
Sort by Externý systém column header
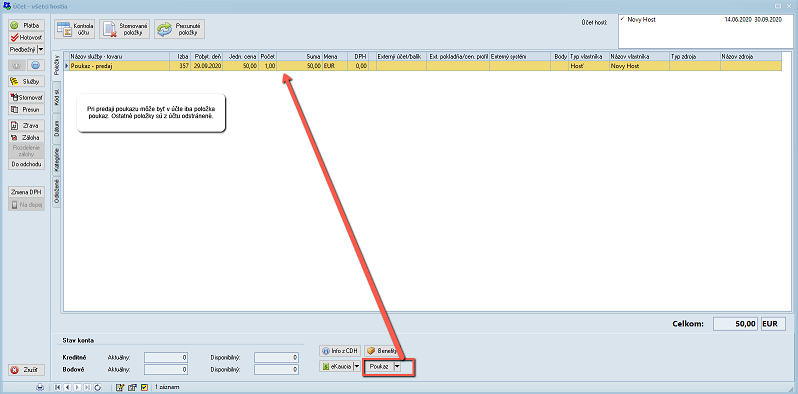point(521,57)
